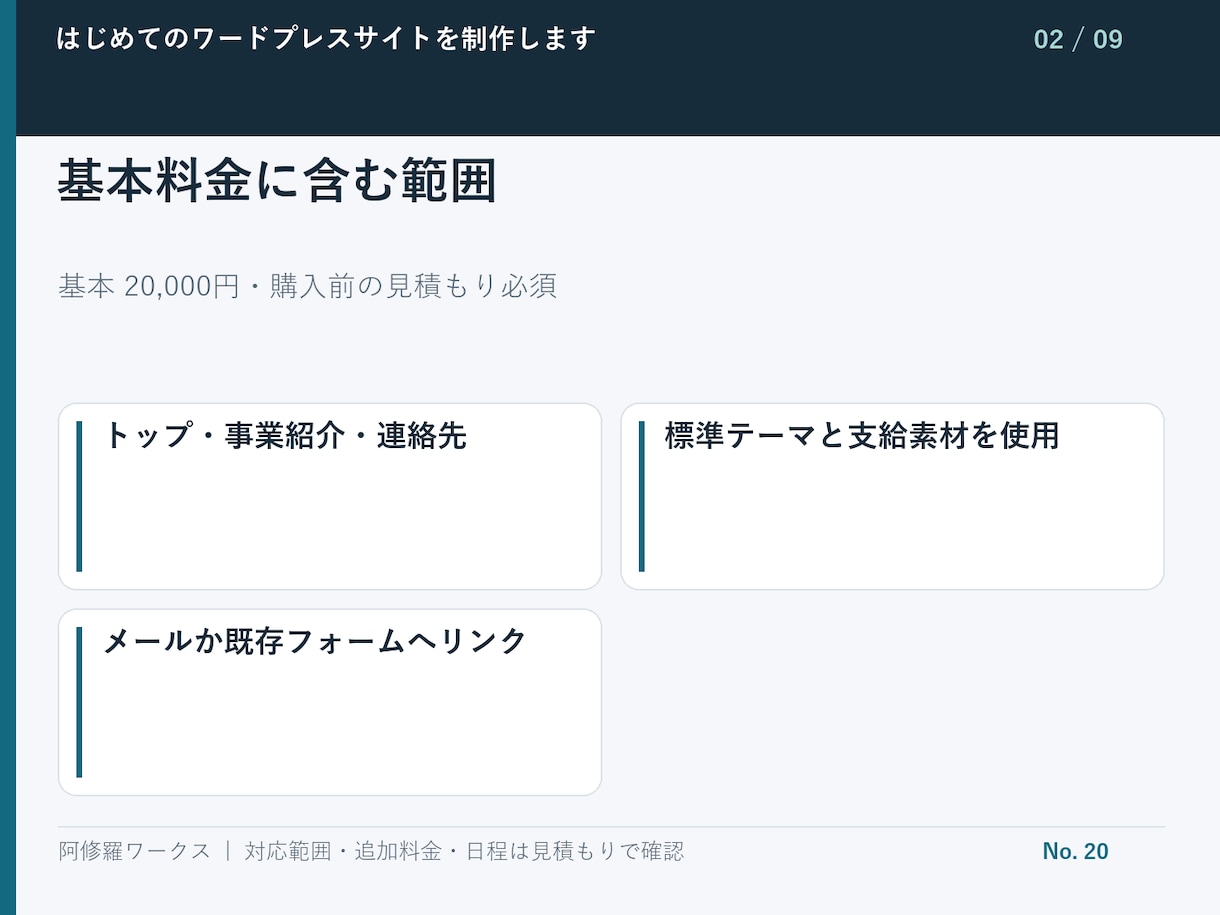This screenshot has height=915, width=1220.
Task: Click the heading 基本料金に含む範囲
Action: click(277, 182)
